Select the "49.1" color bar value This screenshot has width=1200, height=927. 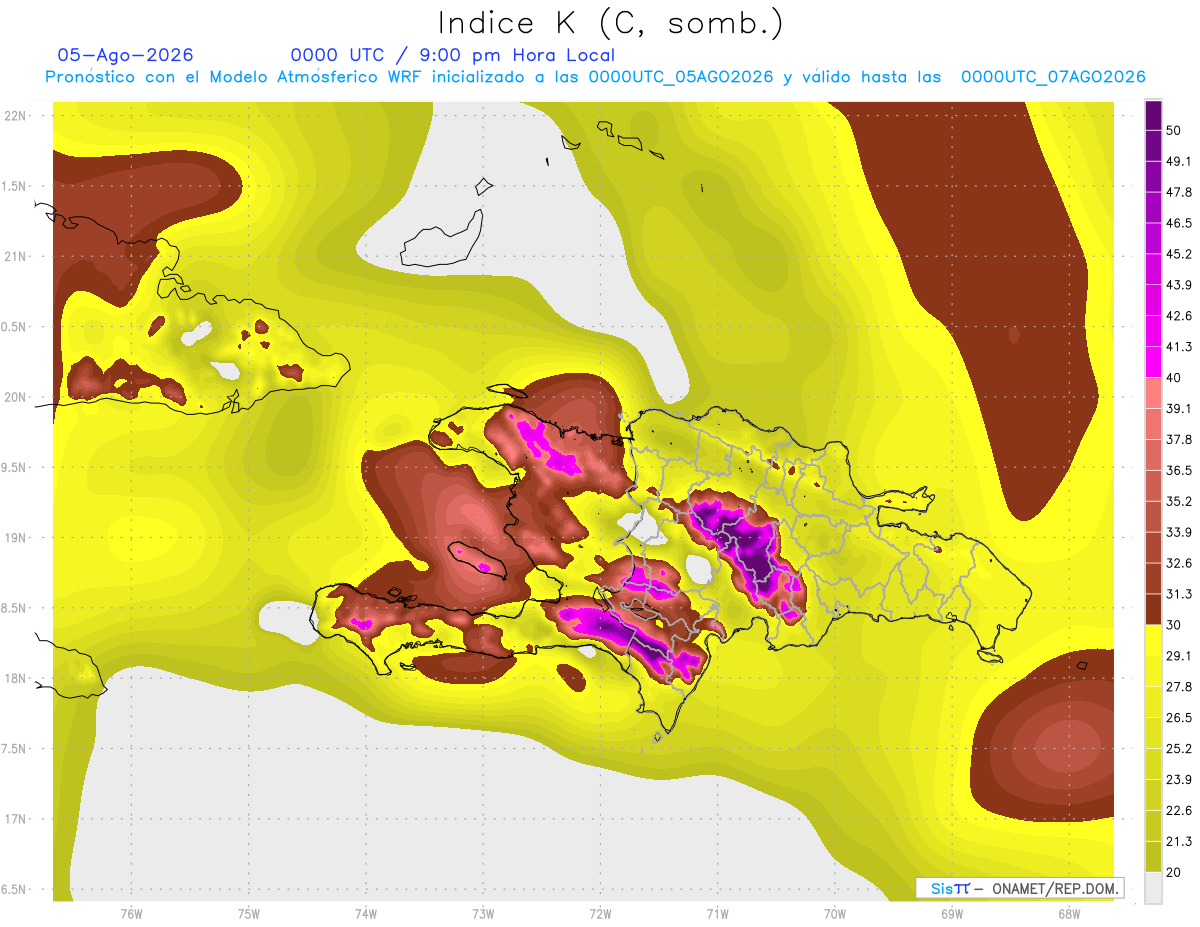coord(1179,162)
